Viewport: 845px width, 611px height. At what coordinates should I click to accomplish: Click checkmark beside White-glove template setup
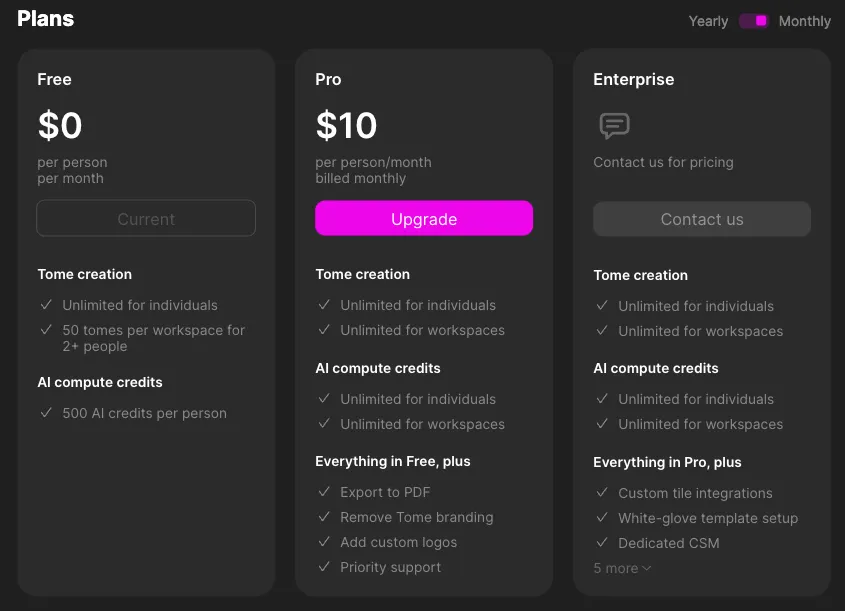[602, 518]
